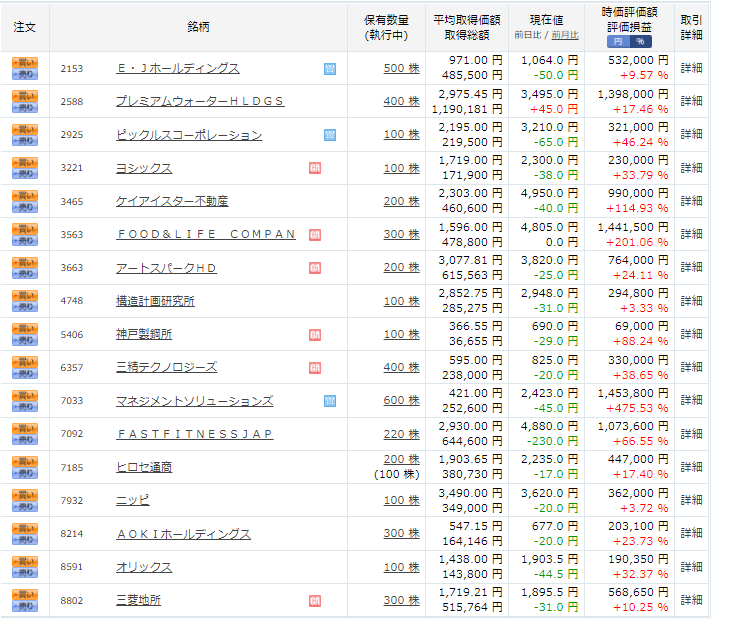Click 買い buy button for 3221 ヨシックス
The height and width of the screenshot is (619, 731).
(x=25, y=162)
